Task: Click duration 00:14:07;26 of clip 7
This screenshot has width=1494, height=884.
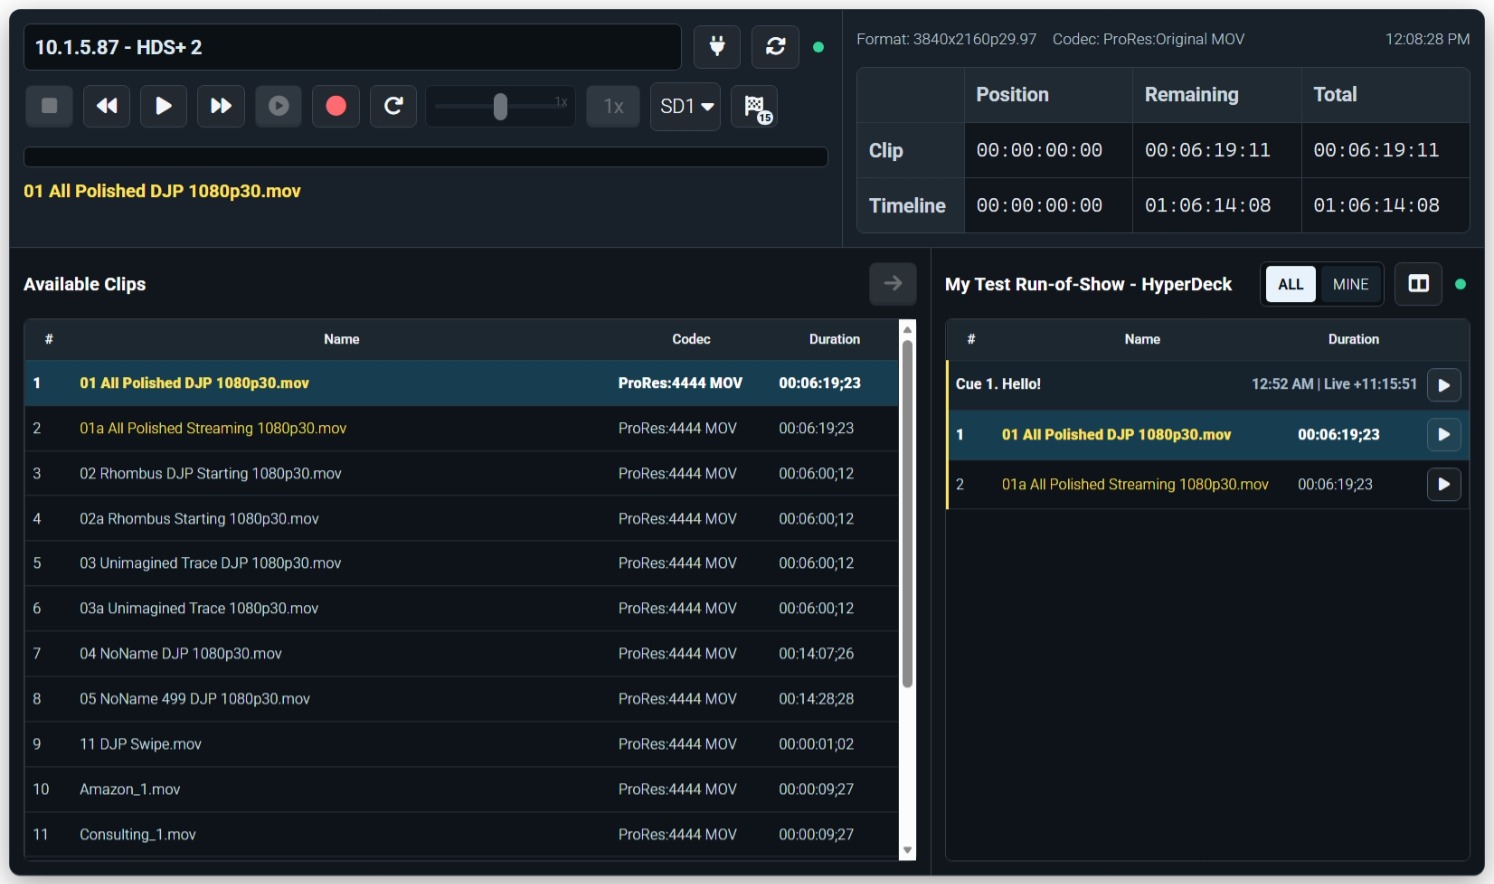Action: tap(816, 654)
